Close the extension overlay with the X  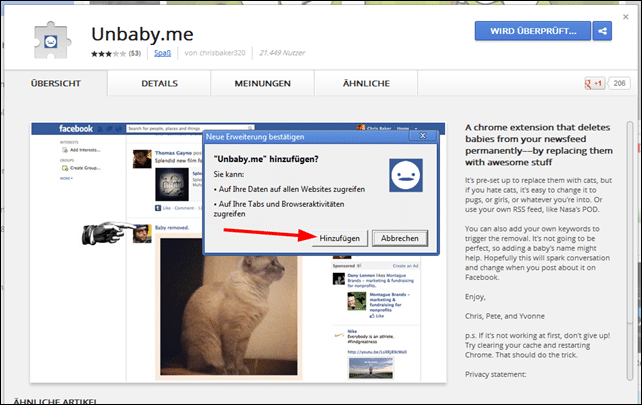click(626, 17)
